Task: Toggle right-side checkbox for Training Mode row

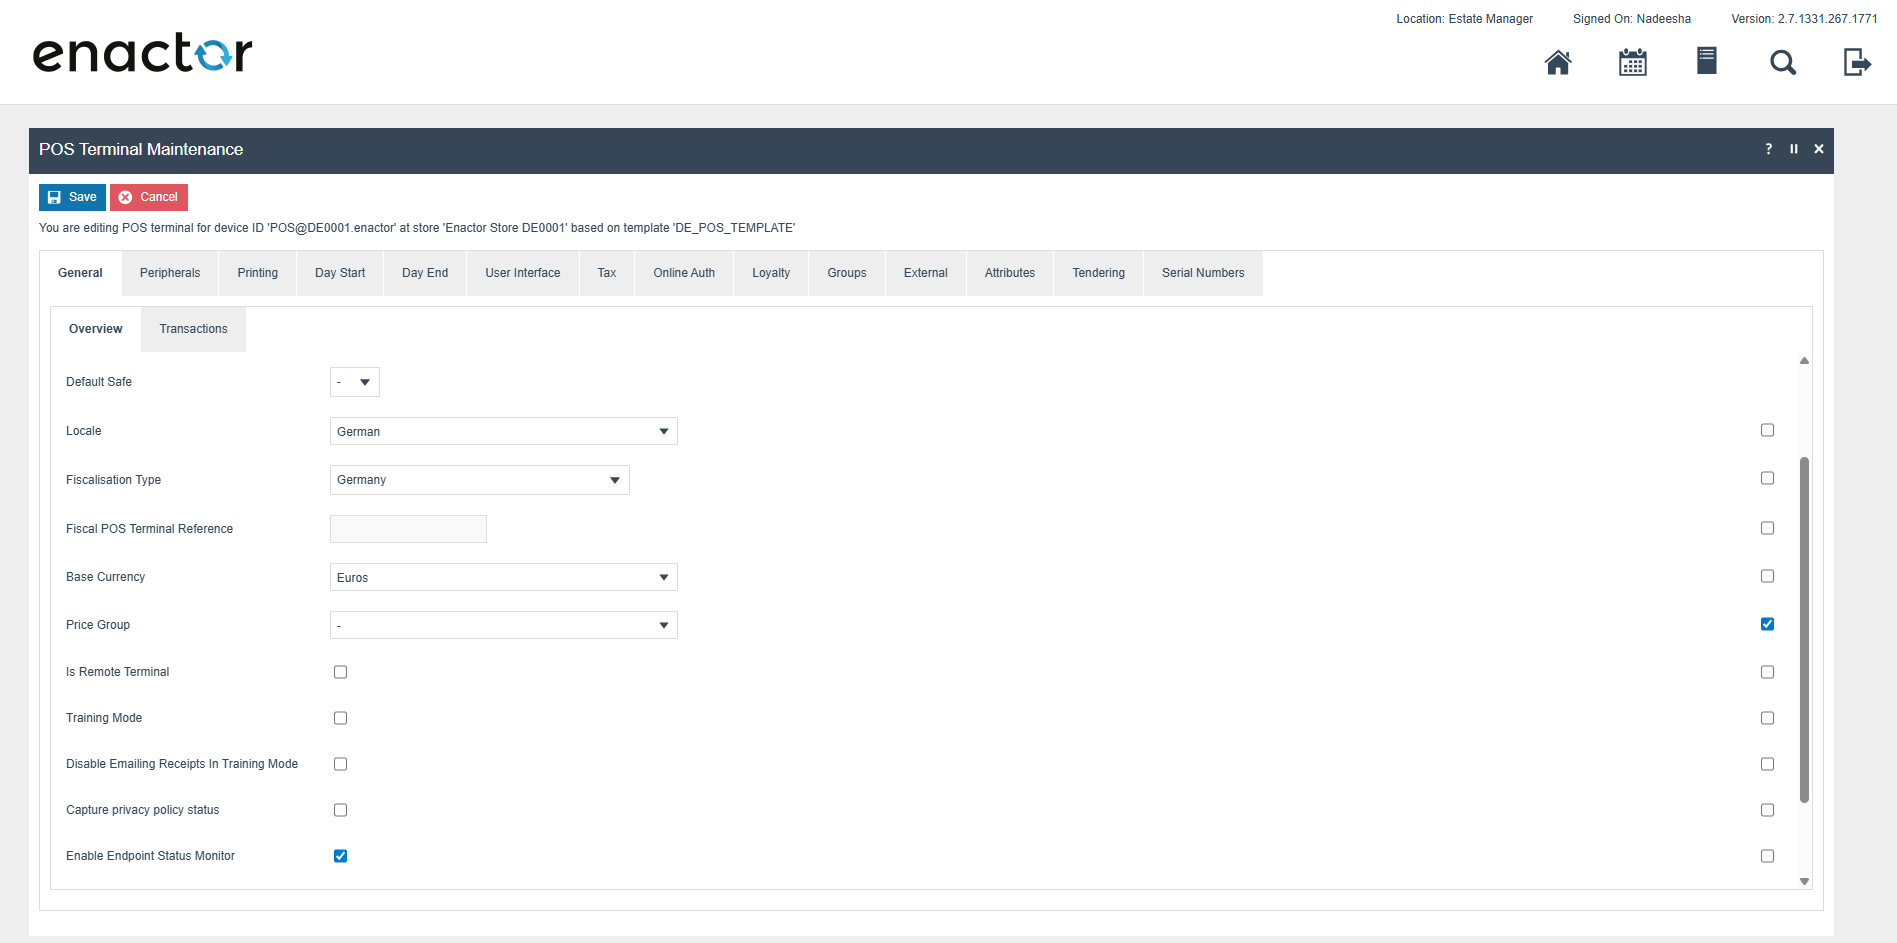Action: click(1768, 718)
